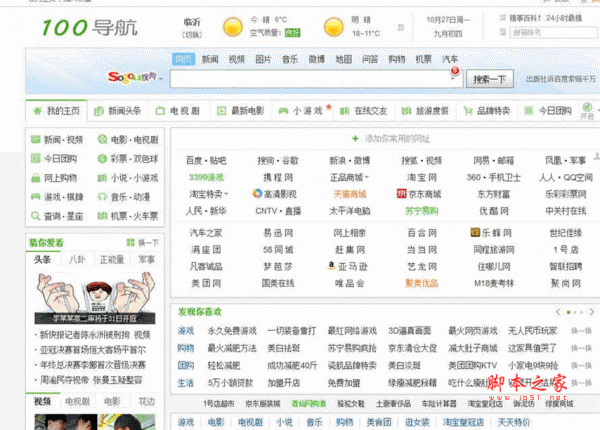
Task: Click the 购物 category label
Action: [186, 349]
